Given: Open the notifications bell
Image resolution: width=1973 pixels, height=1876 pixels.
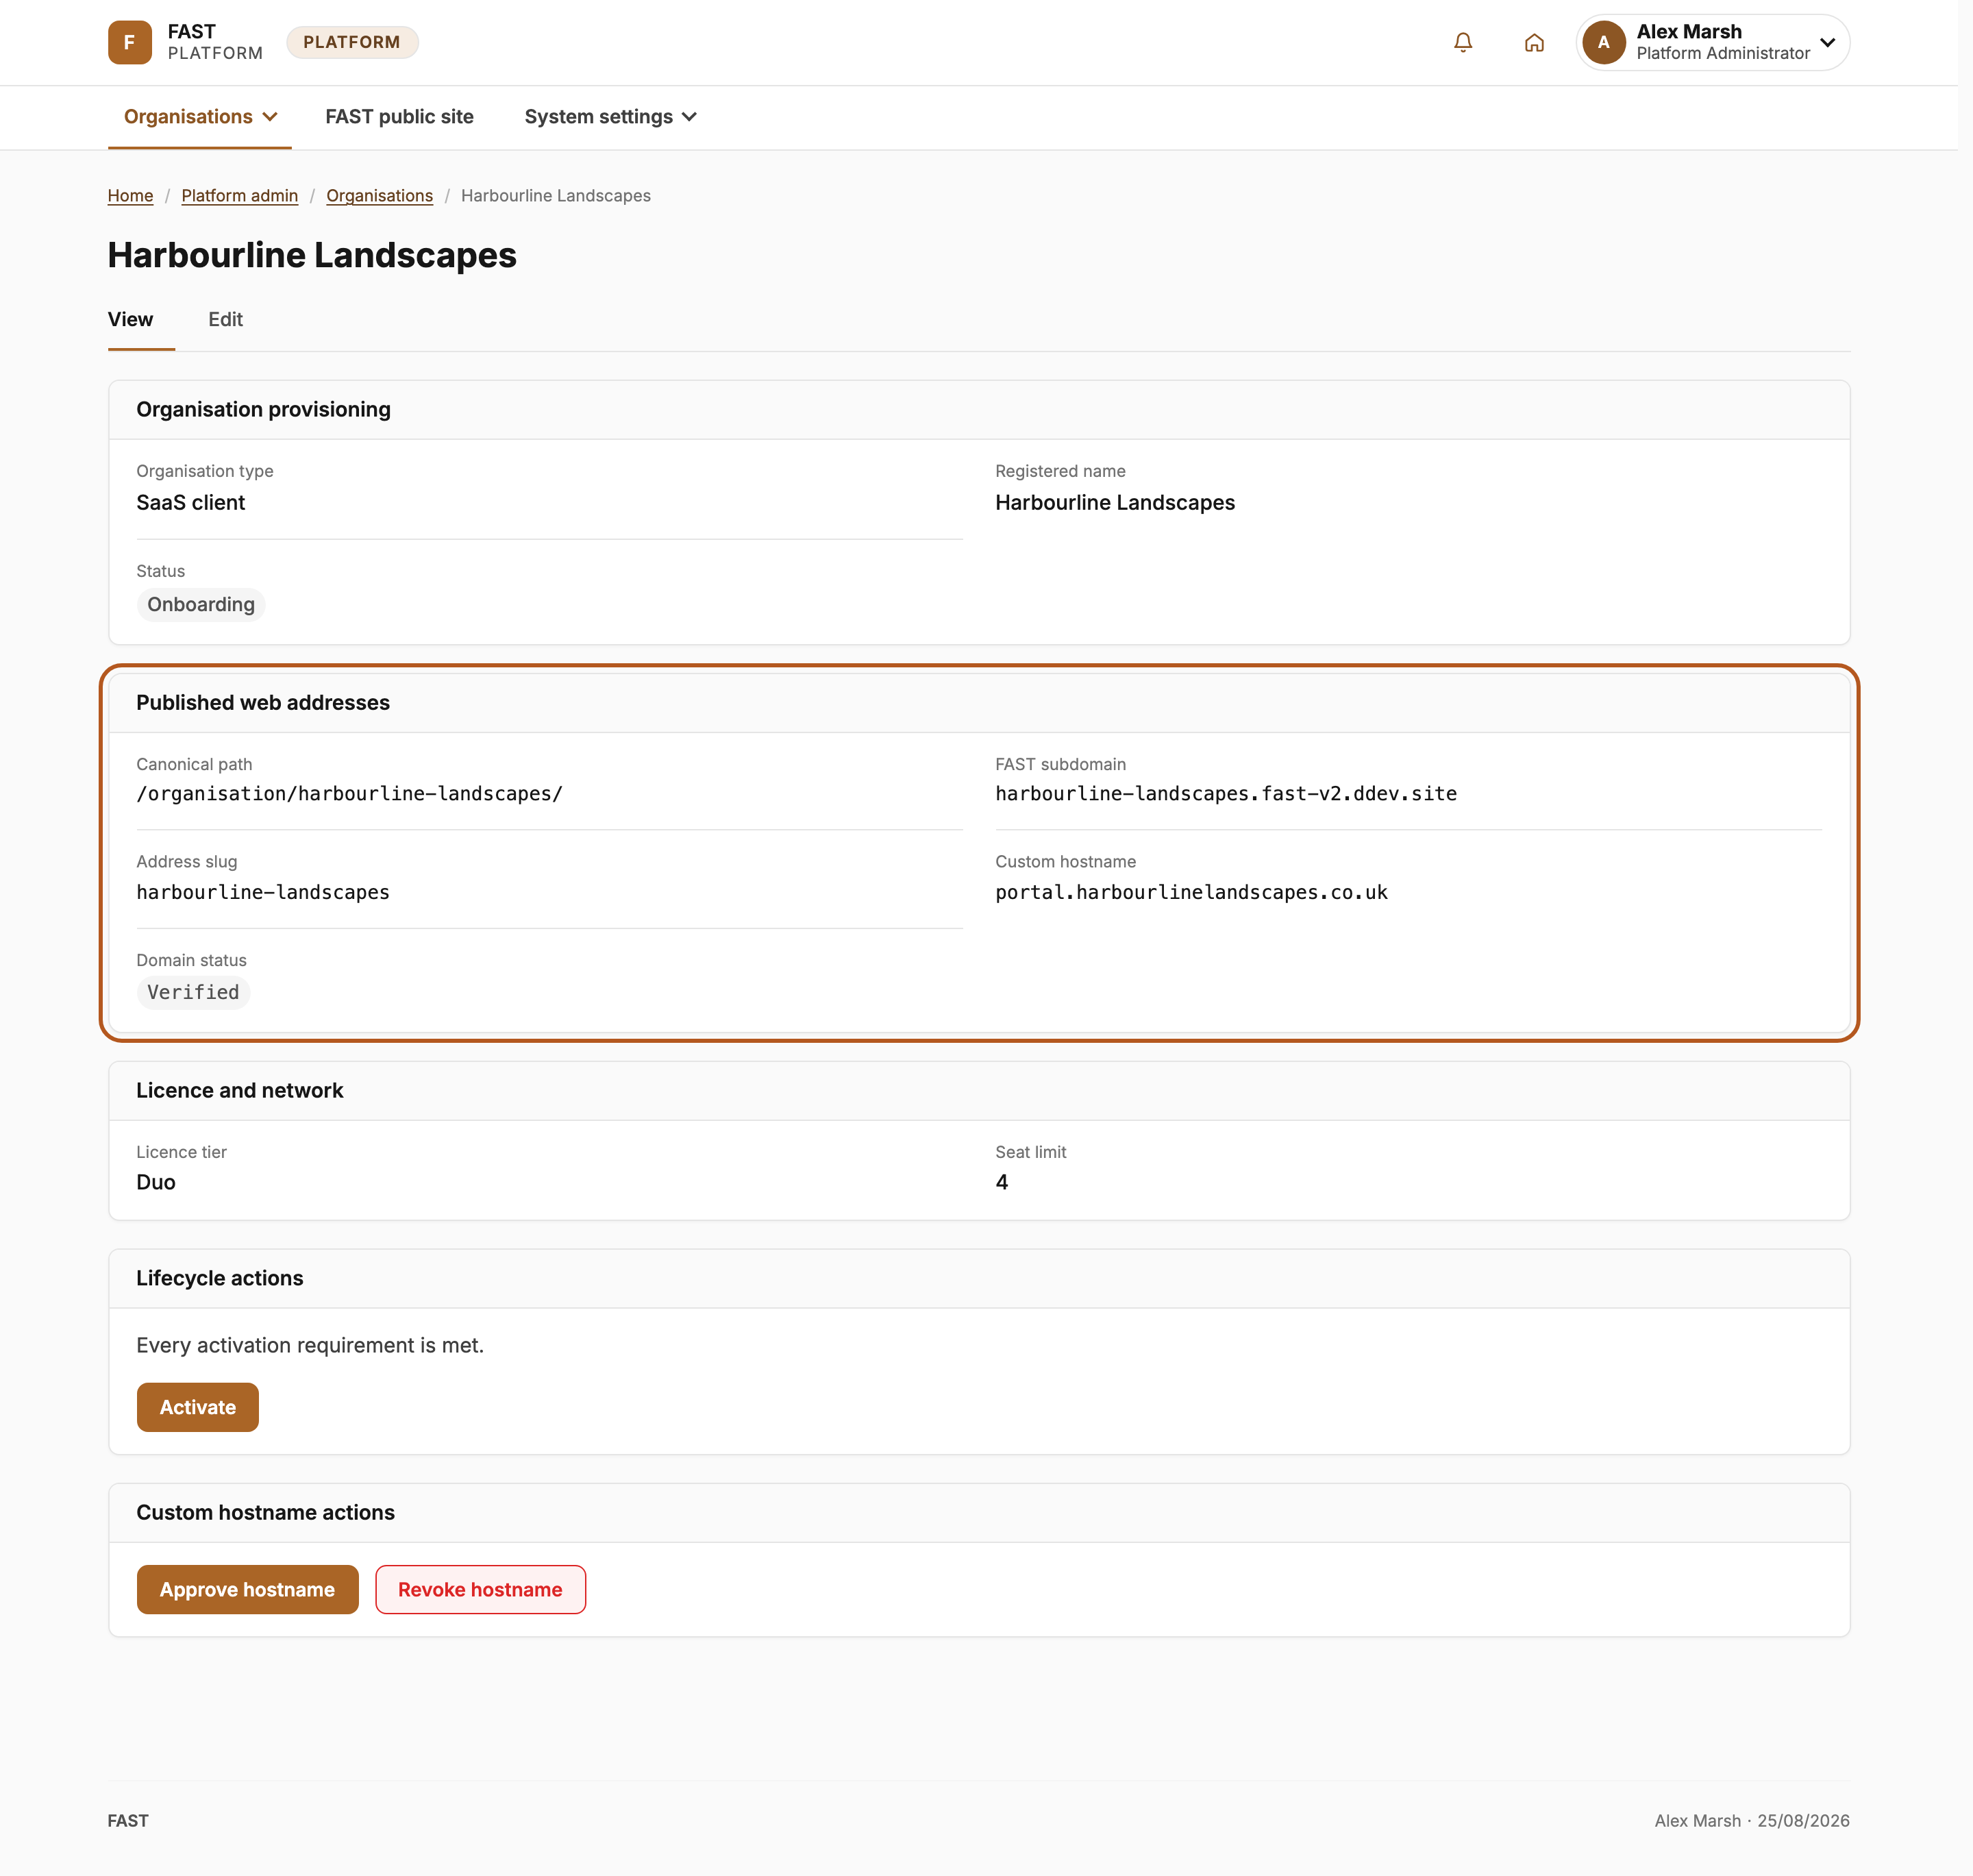Looking at the screenshot, I should coord(1462,42).
